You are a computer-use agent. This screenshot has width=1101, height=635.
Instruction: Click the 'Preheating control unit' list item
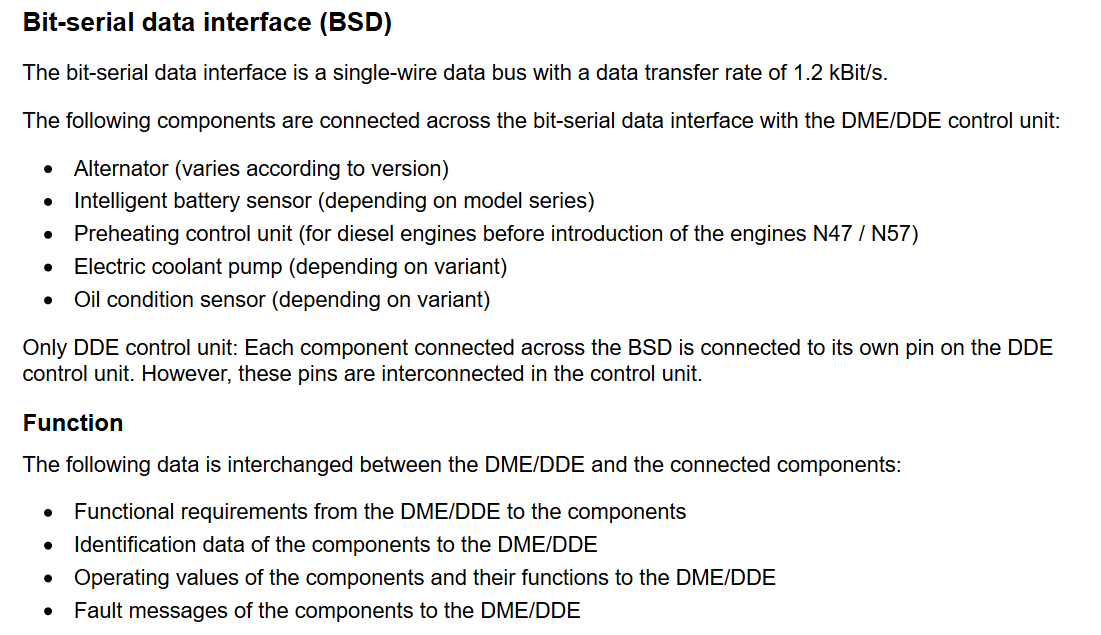(496, 233)
